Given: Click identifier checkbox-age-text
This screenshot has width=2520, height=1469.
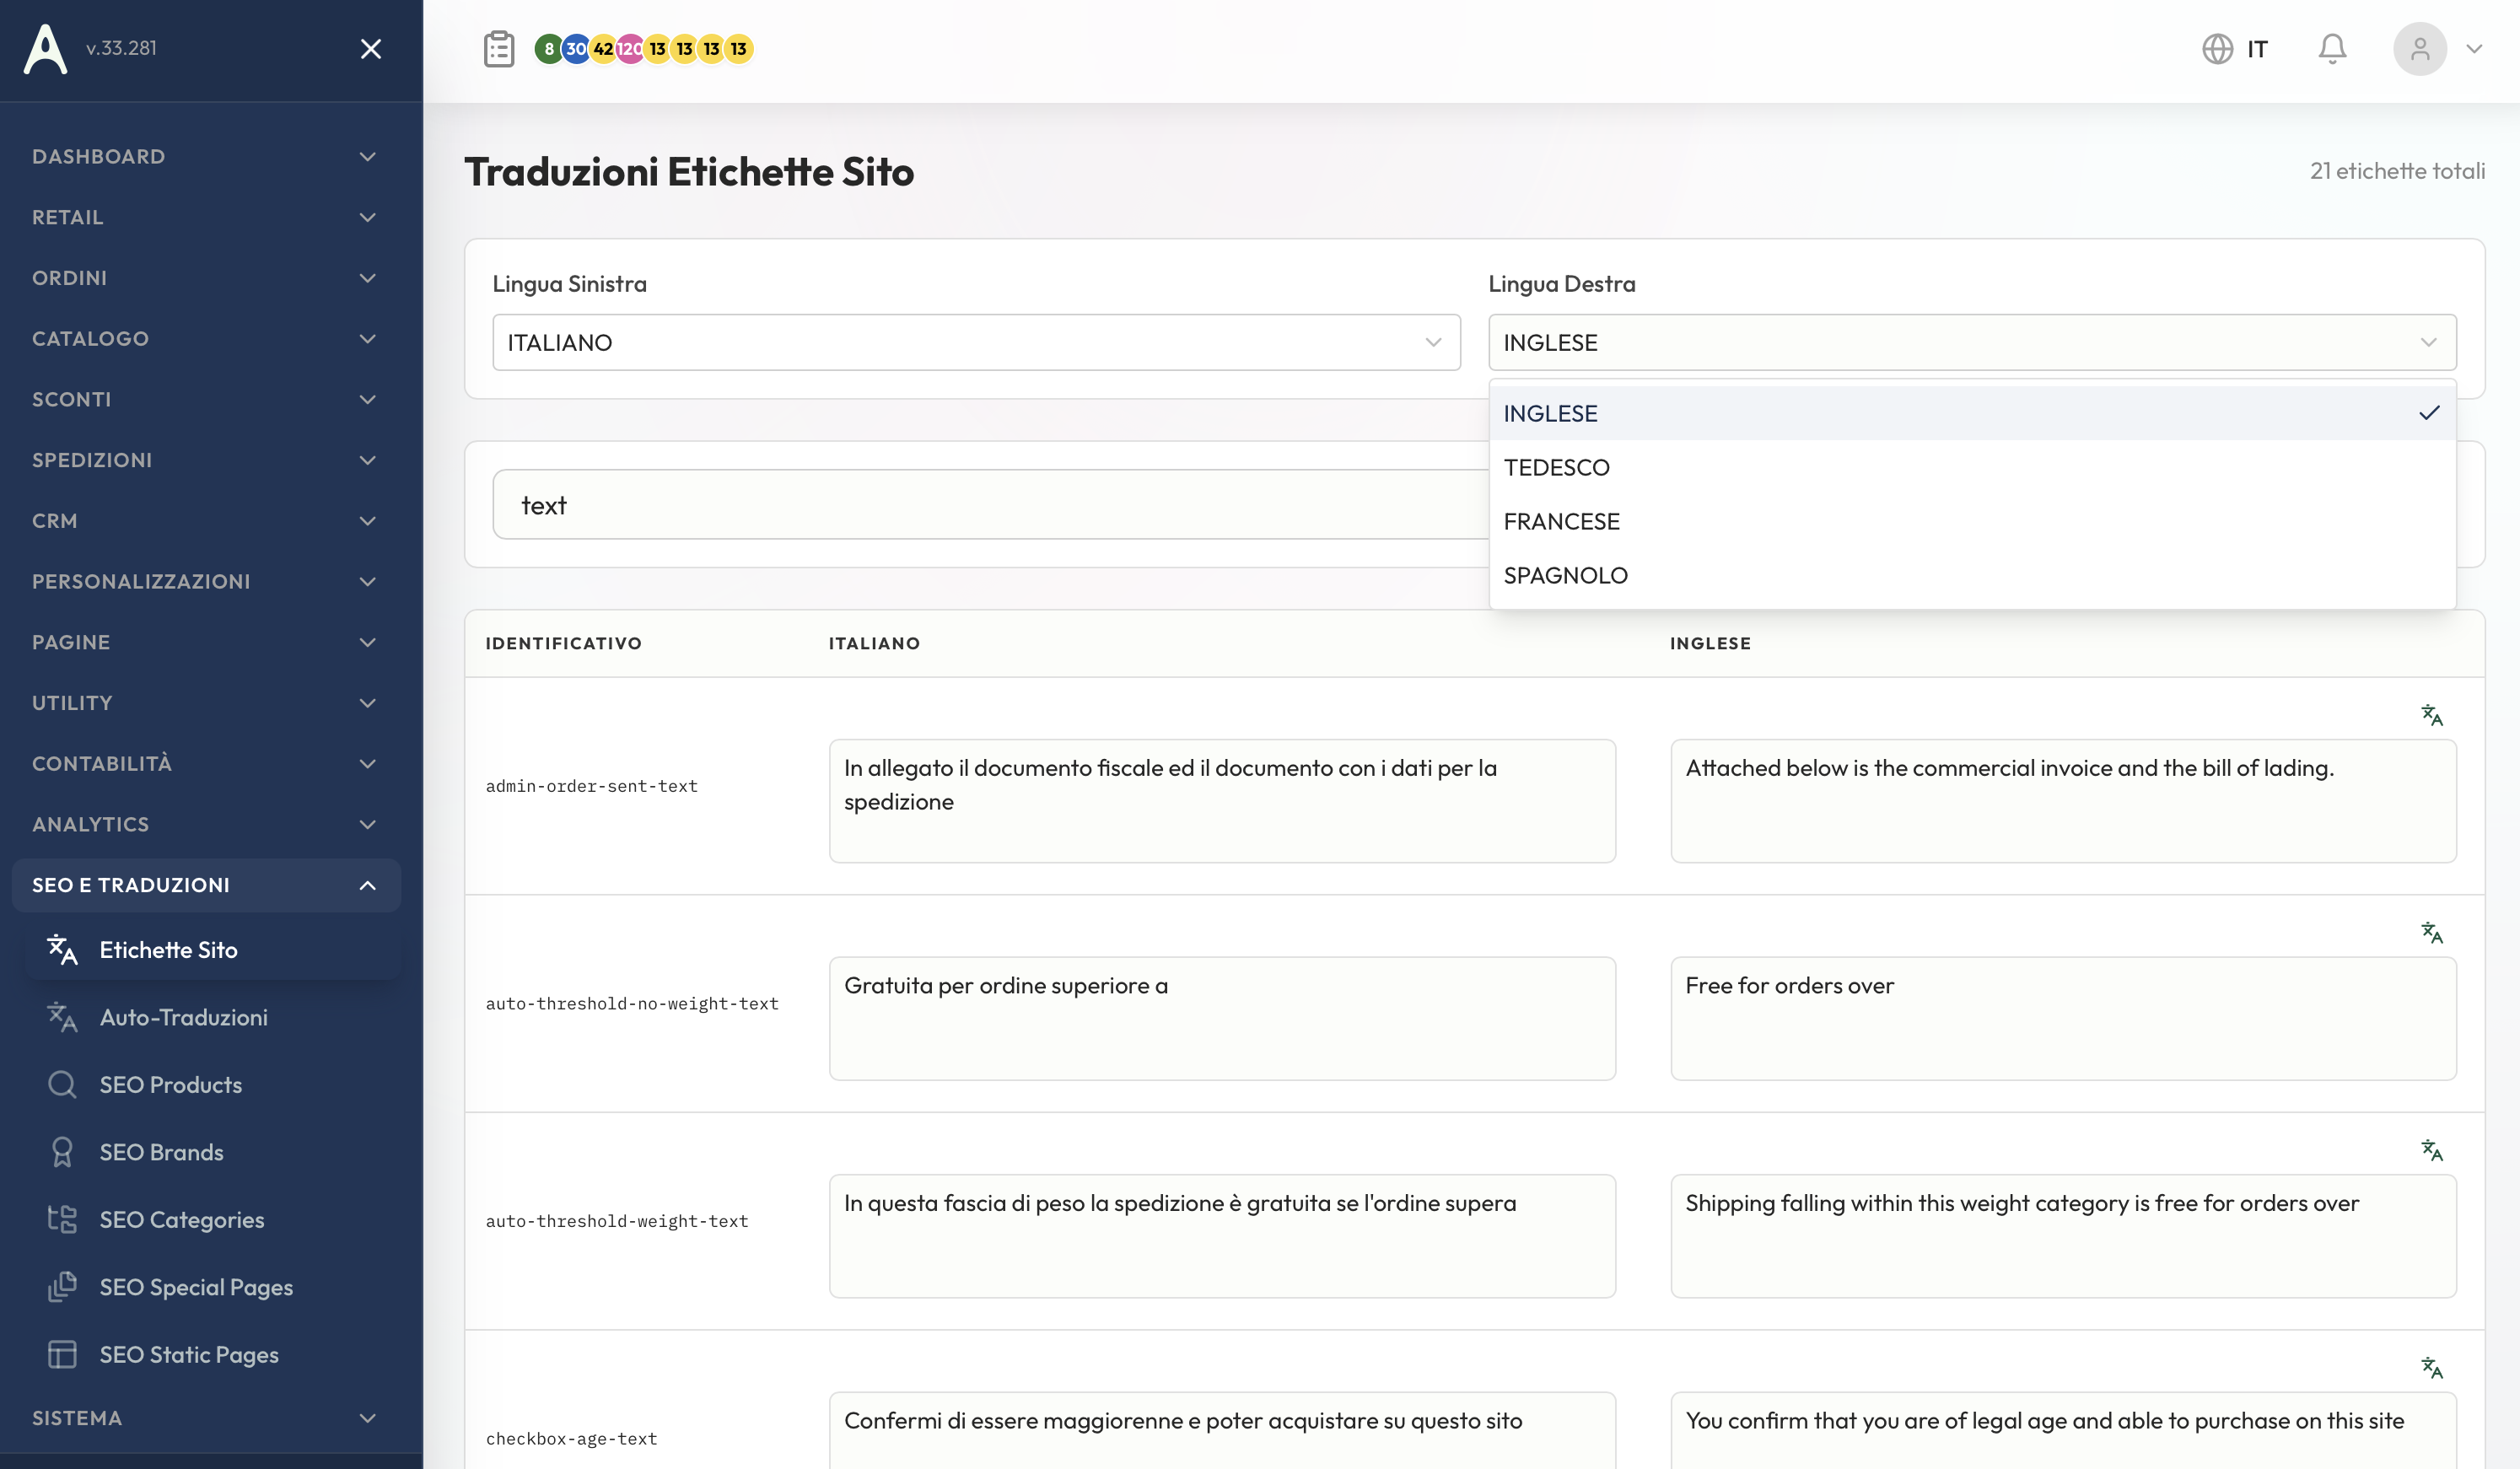Looking at the screenshot, I should click(571, 1439).
